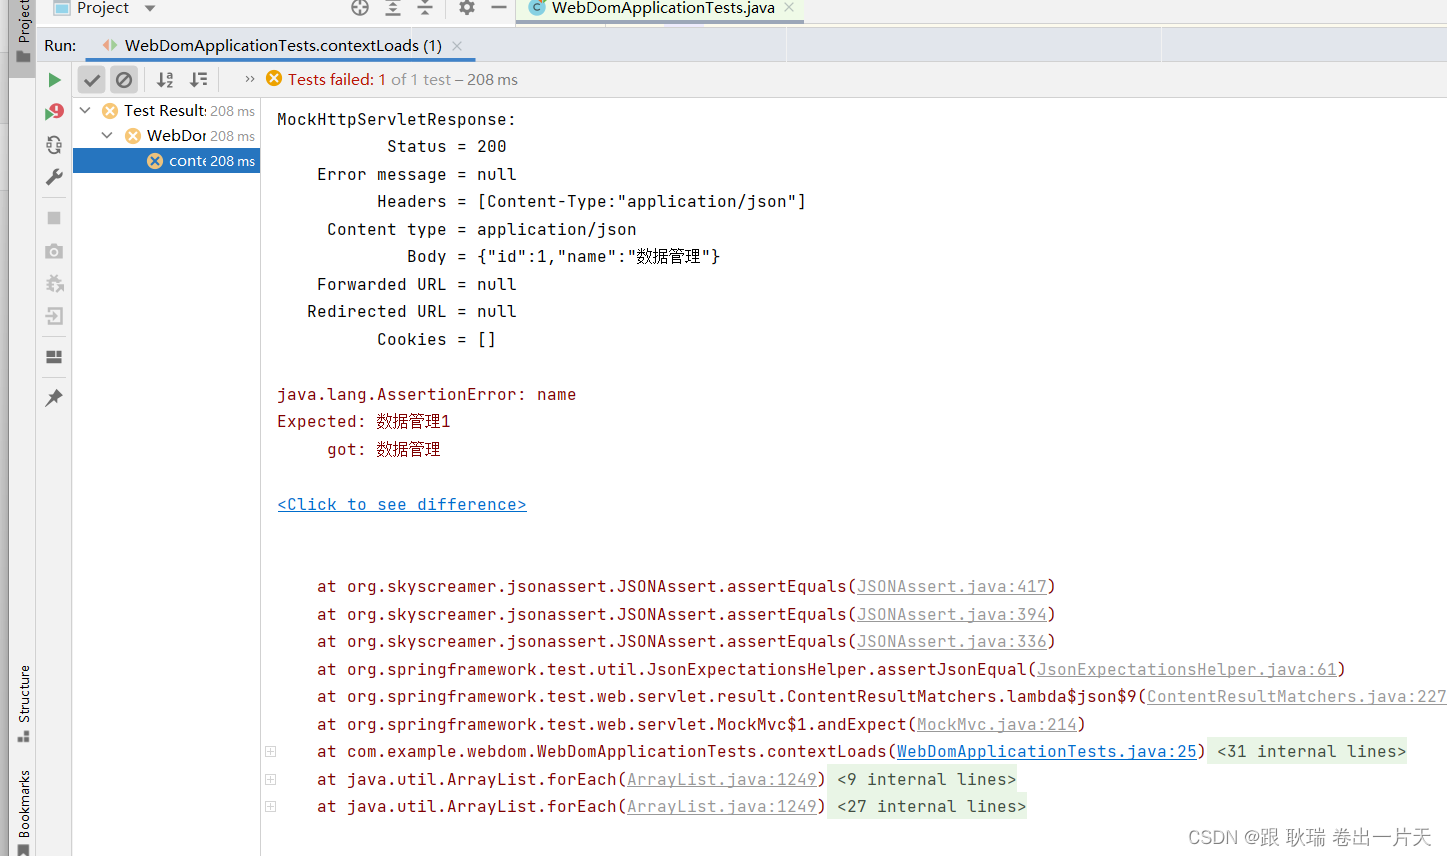
Task: Select the failed contextLoads test row
Action: click(x=166, y=161)
